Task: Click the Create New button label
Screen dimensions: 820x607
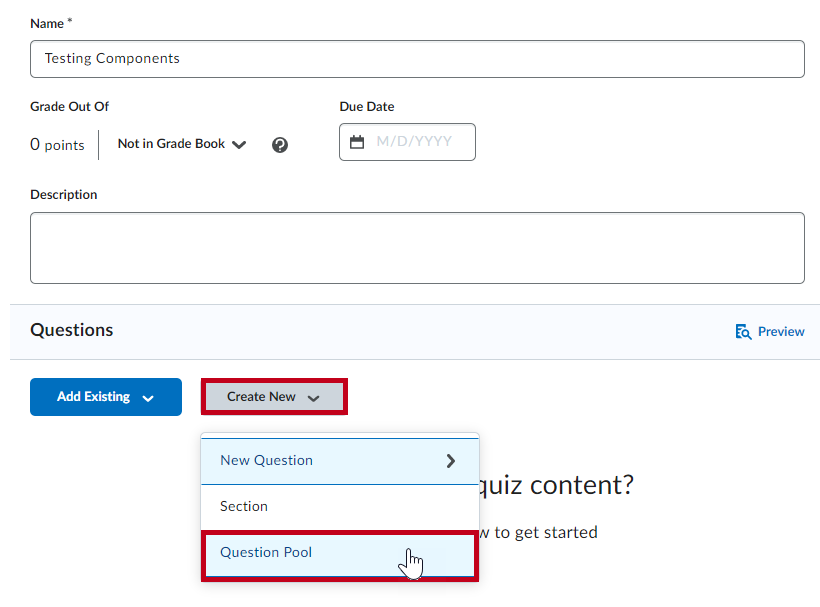Action: 261,397
